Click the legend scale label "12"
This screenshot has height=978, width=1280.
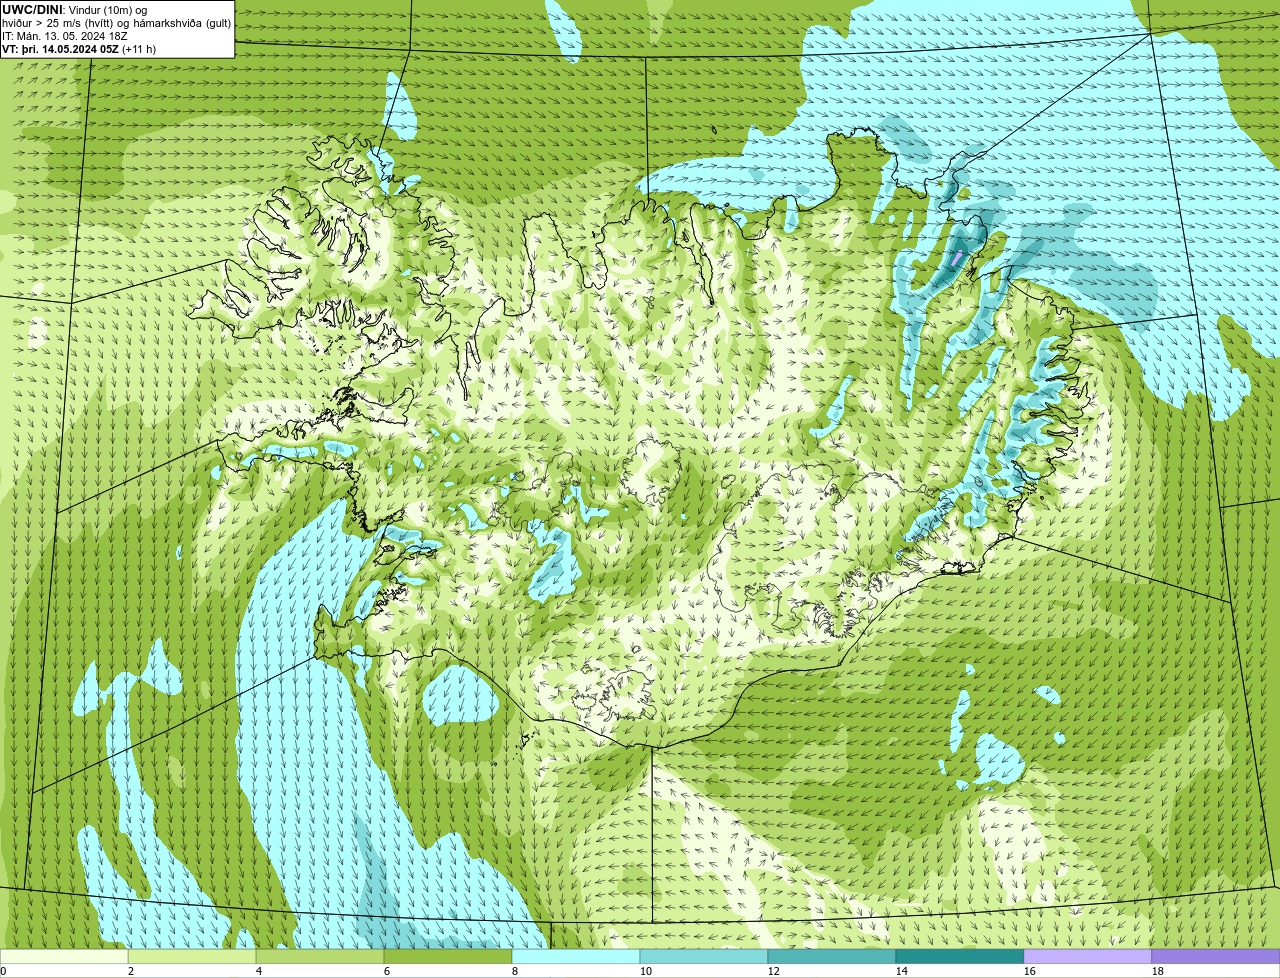[774, 971]
